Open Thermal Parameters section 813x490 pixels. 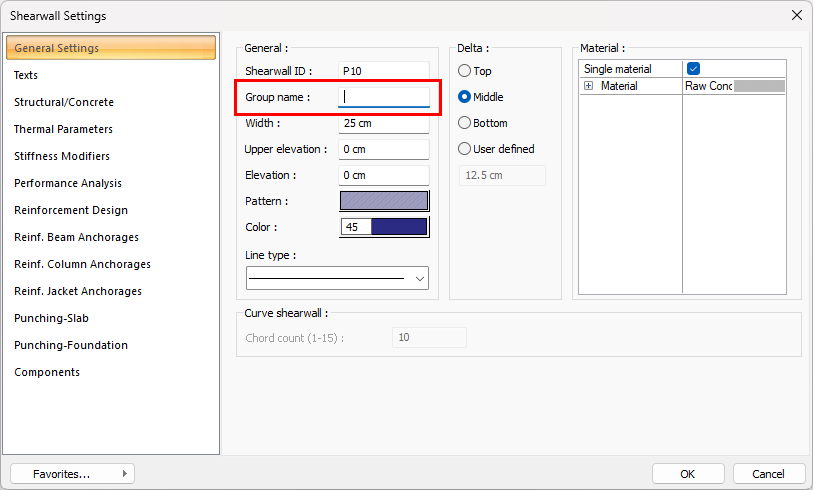point(63,129)
